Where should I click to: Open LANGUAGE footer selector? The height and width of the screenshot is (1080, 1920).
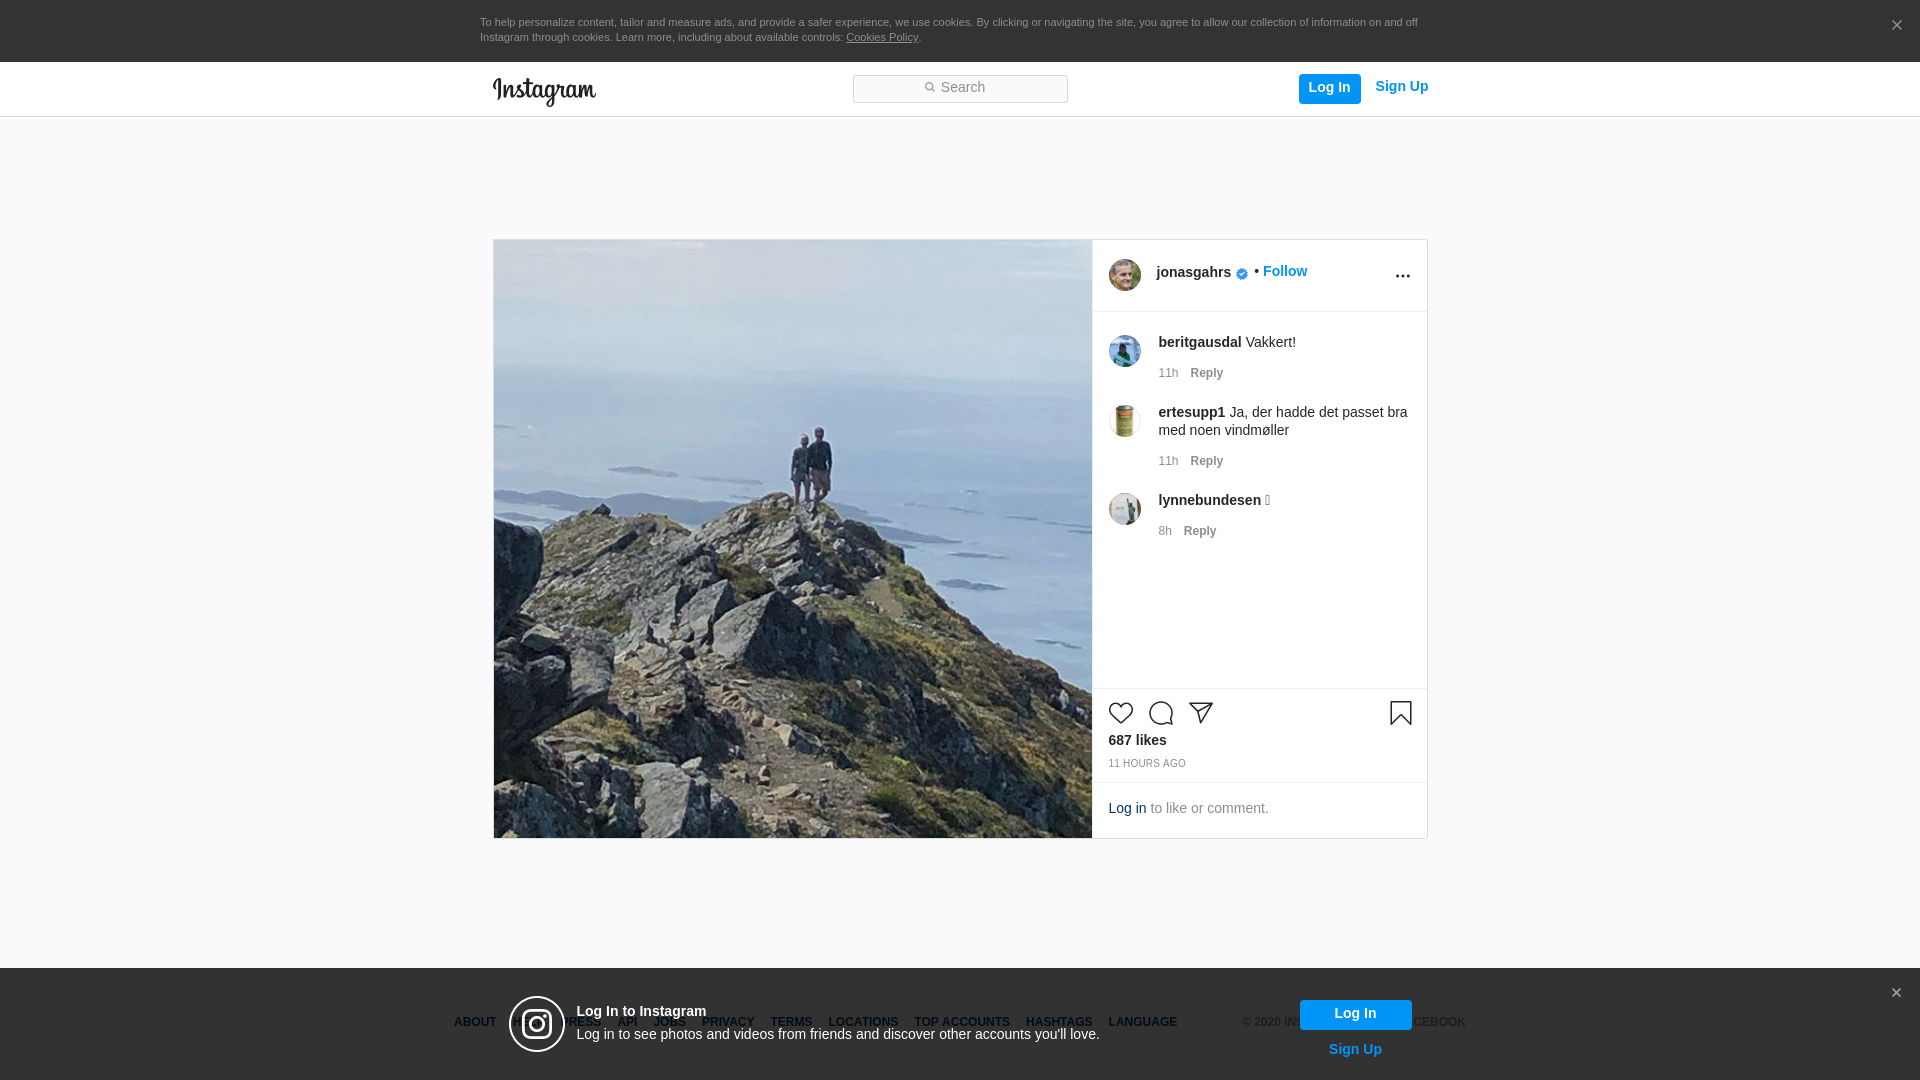click(1143, 1022)
